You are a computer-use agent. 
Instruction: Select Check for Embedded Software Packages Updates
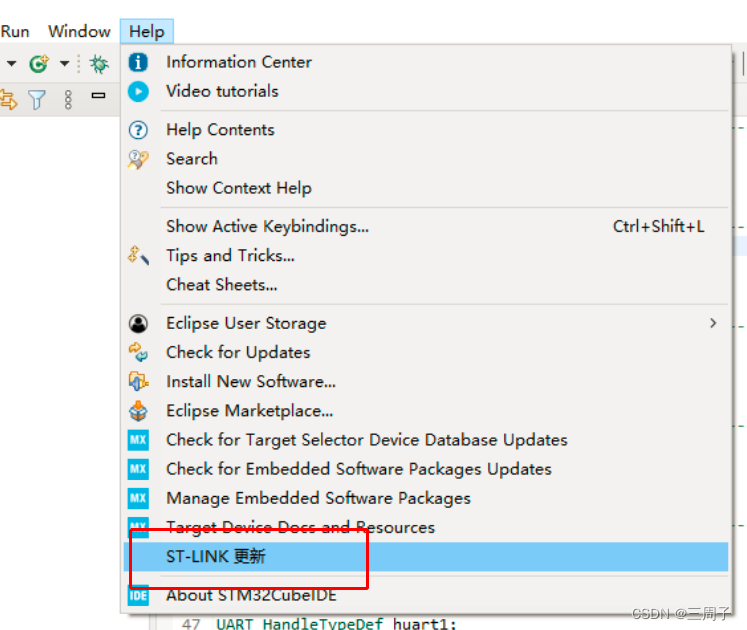[x=426, y=469]
